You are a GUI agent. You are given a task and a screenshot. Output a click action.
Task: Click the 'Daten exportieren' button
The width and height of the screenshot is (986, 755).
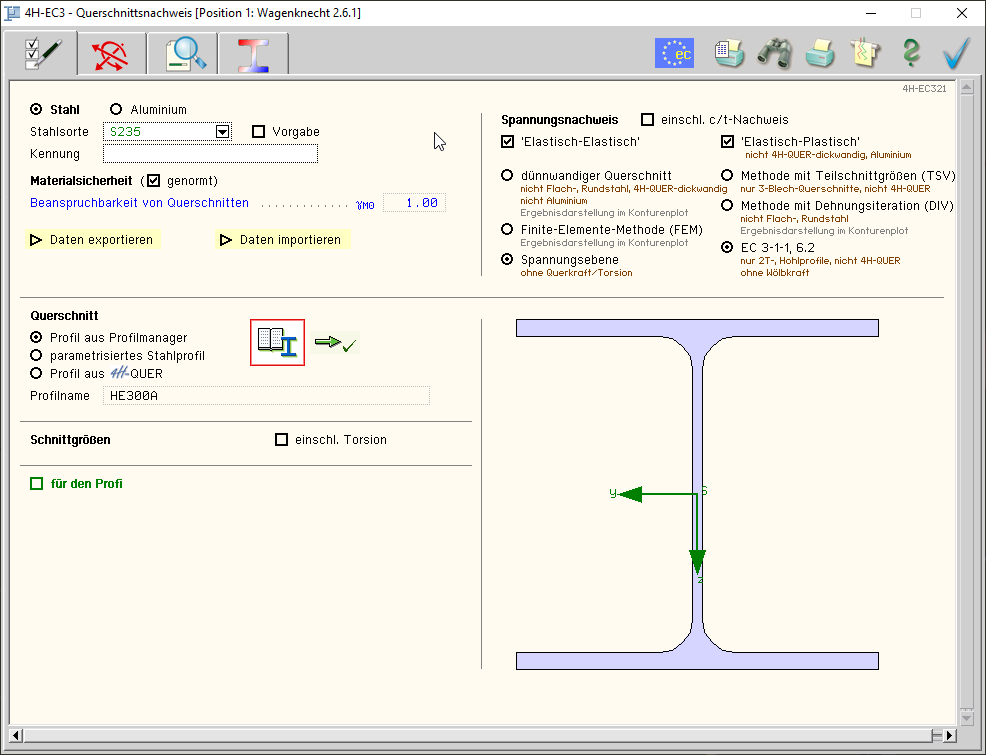coord(92,240)
